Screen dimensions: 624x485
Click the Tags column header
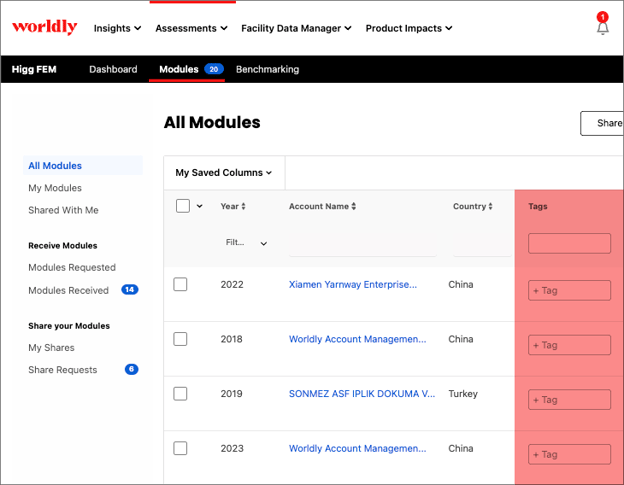point(538,206)
